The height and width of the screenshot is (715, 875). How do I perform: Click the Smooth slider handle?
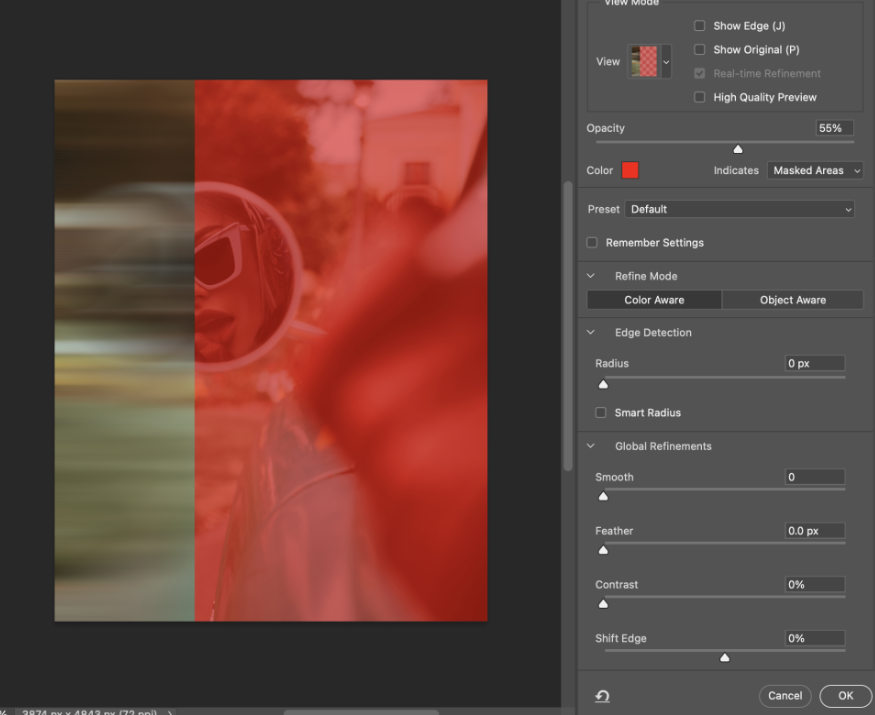click(603, 496)
